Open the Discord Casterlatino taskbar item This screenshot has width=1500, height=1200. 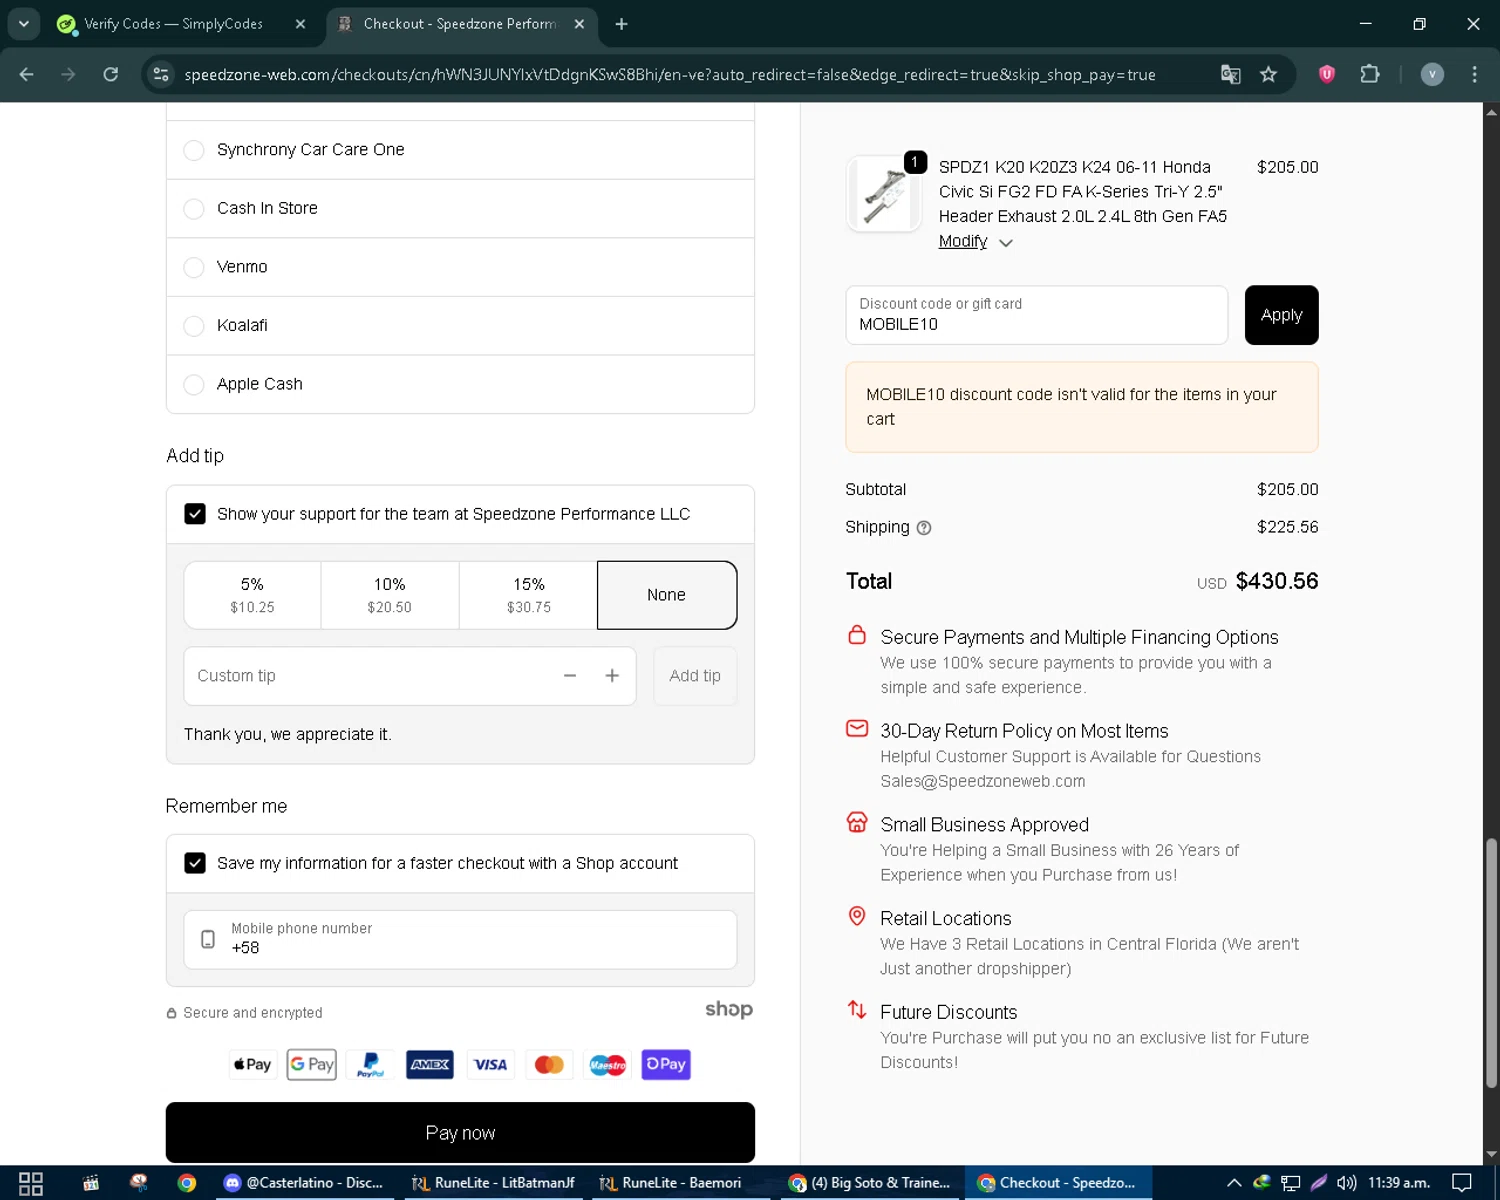pos(303,1183)
